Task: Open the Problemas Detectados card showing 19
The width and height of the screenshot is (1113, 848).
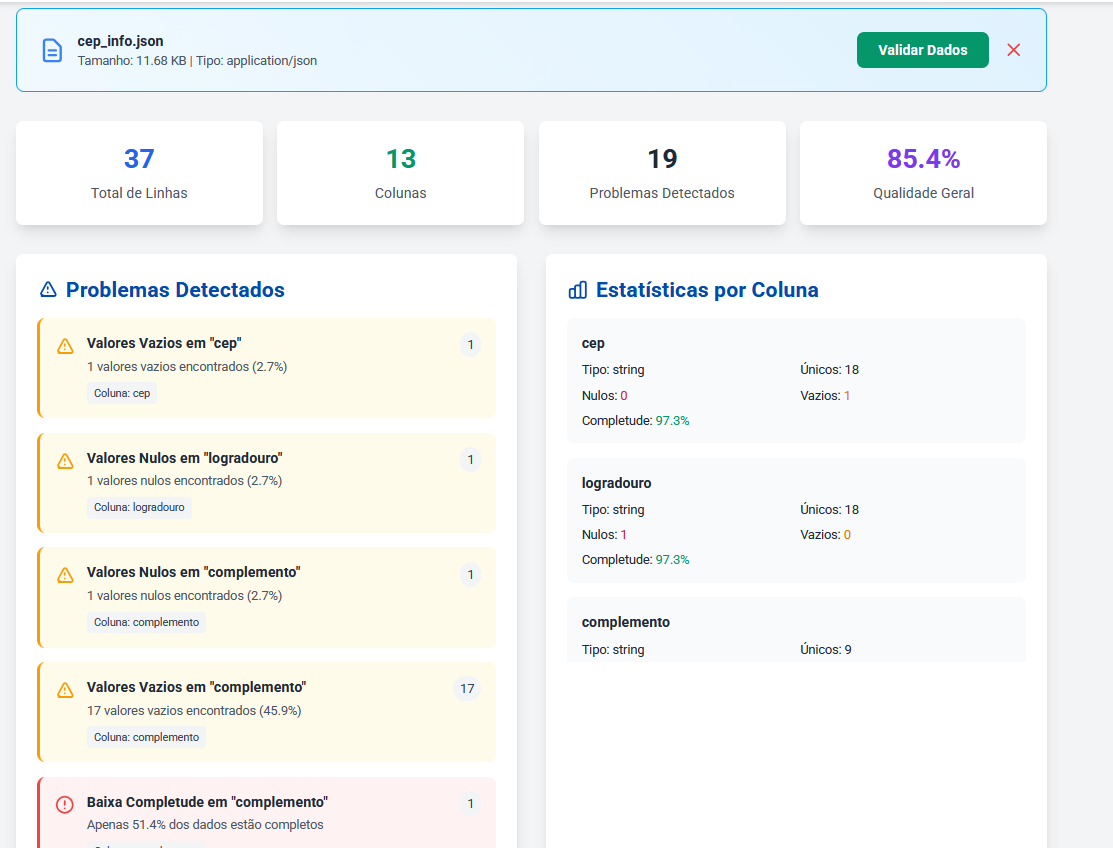Action: click(x=662, y=173)
